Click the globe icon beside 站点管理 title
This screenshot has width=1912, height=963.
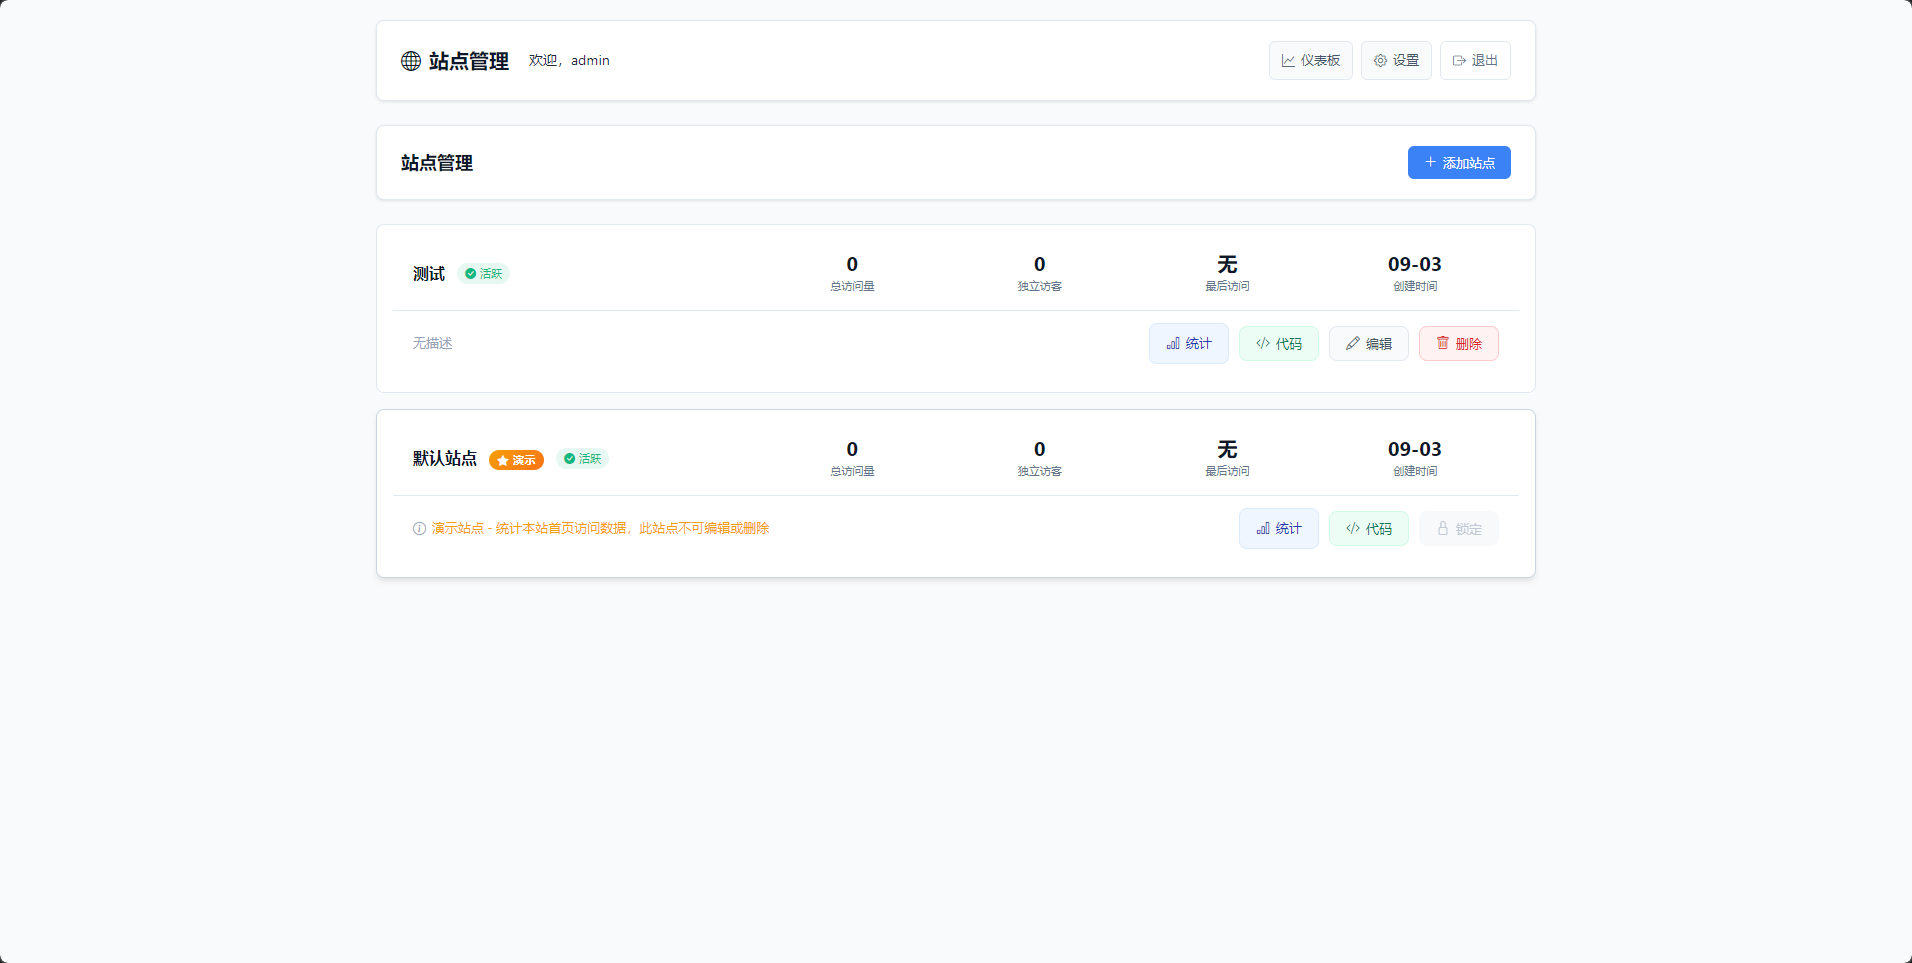coord(411,61)
